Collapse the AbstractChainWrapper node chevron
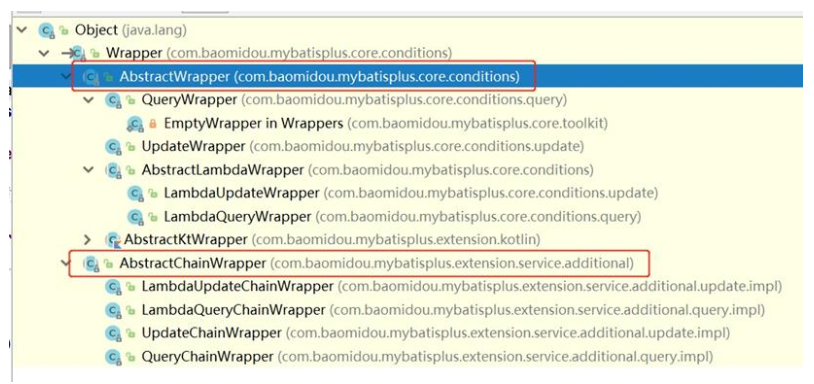The image size is (814, 384). coord(65,263)
